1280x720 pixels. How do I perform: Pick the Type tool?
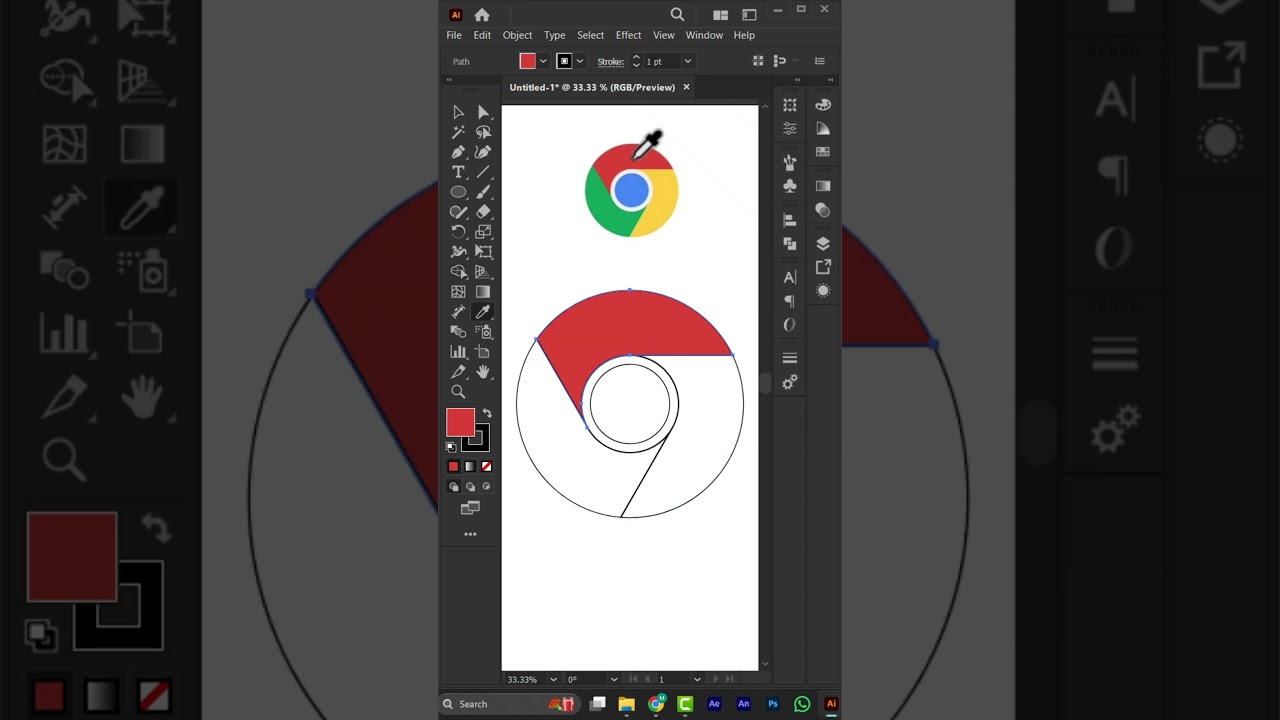(x=458, y=172)
